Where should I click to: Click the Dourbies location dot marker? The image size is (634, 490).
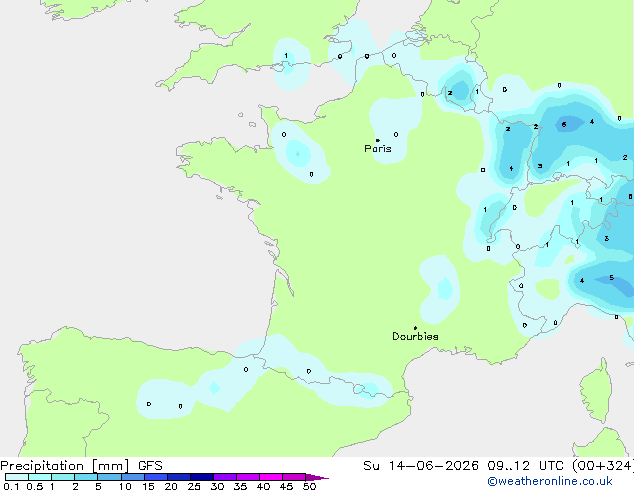pyautogui.click(x=415, y=328)
